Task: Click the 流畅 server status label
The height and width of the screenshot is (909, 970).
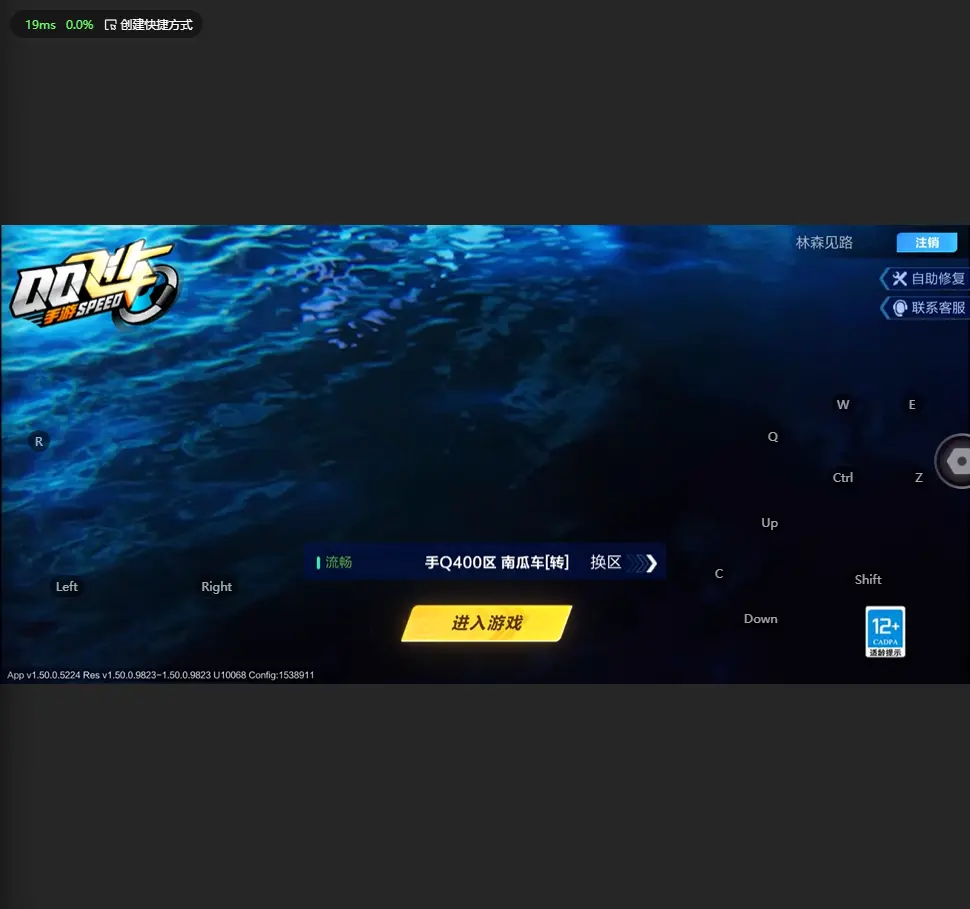Action: pos(335,562)
